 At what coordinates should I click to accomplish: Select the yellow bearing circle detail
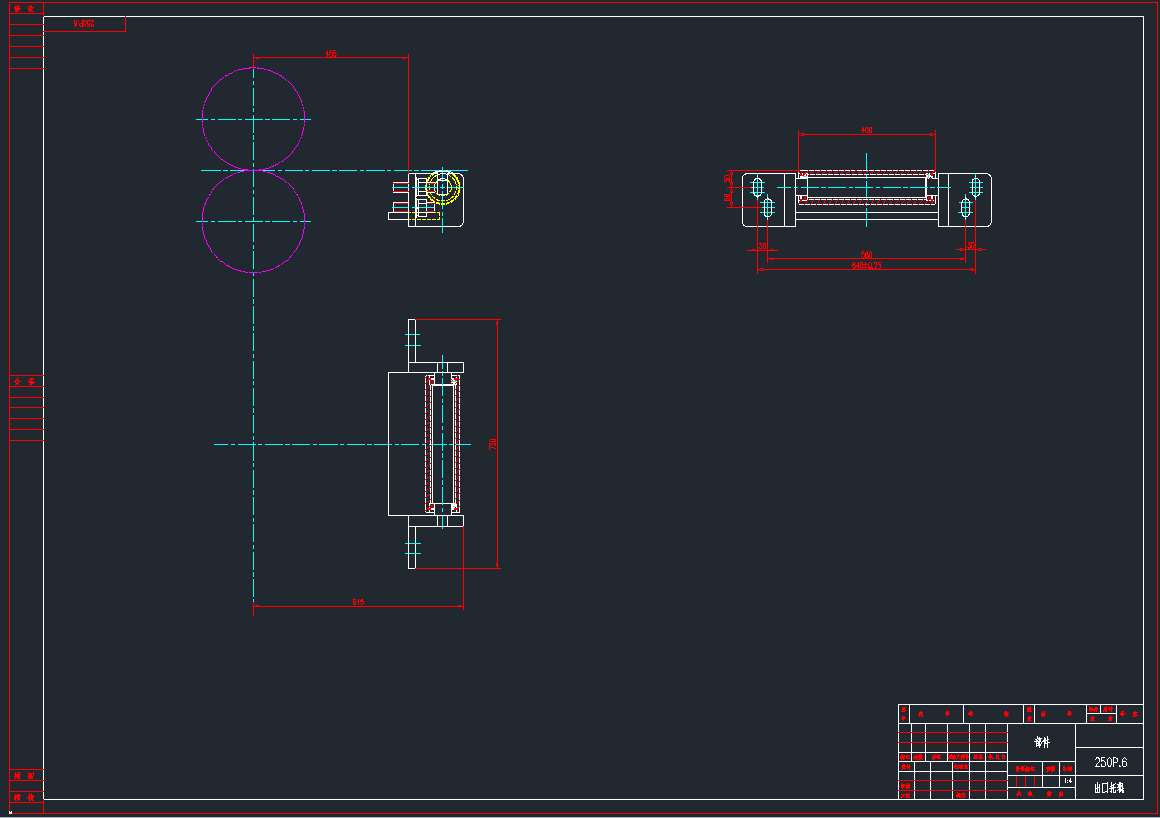[x=441, y=185]
